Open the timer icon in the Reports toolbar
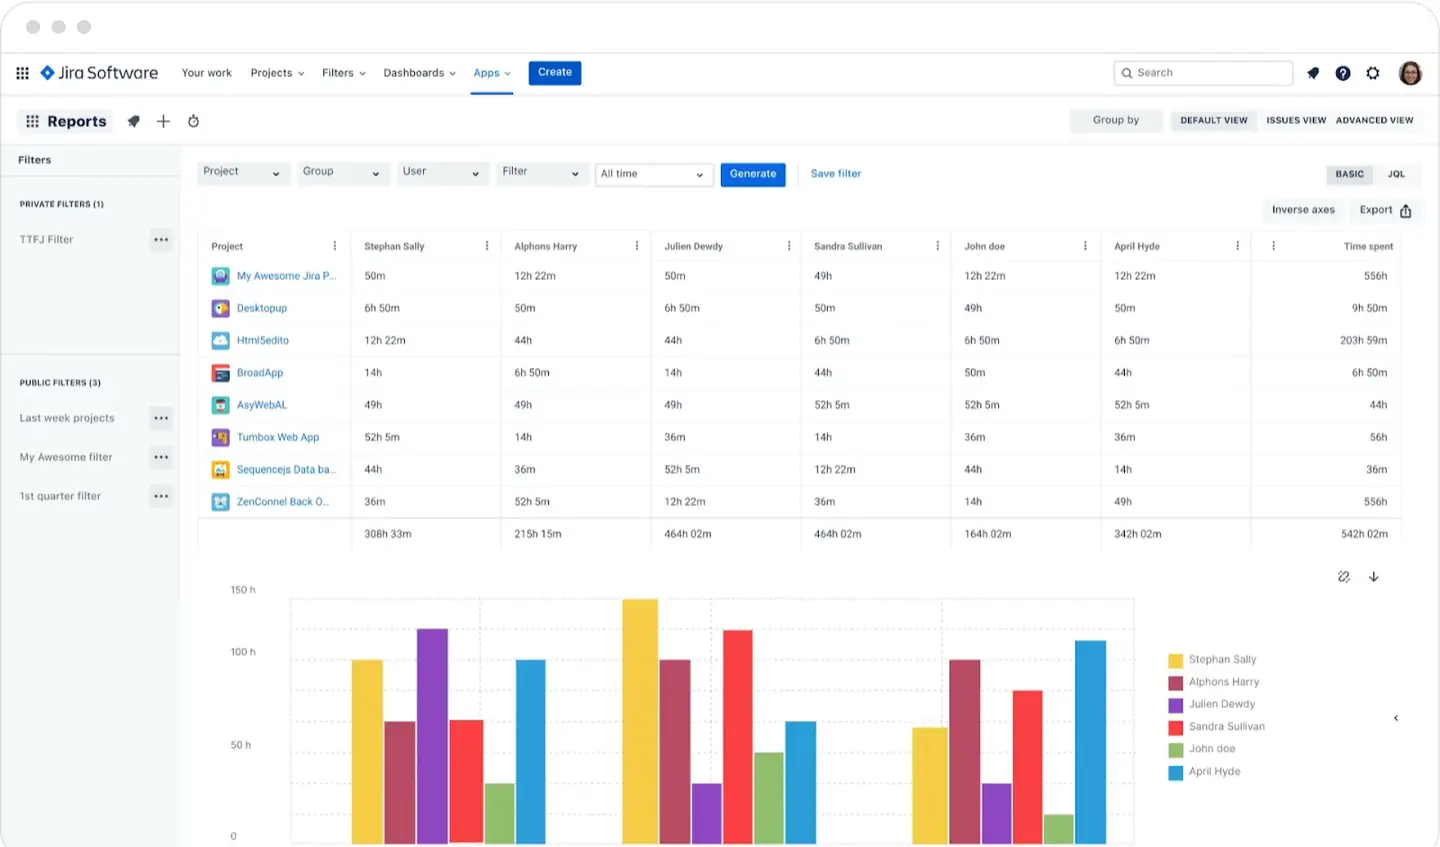Viewport: 1440px width, 847px height. [193, 121]
